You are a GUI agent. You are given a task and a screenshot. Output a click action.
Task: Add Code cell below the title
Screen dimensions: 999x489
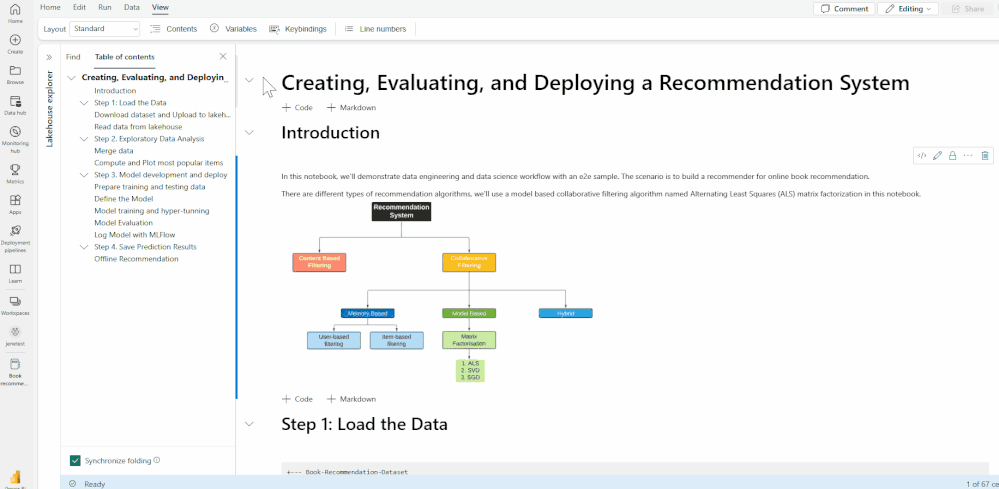click(x=298, y=108)
